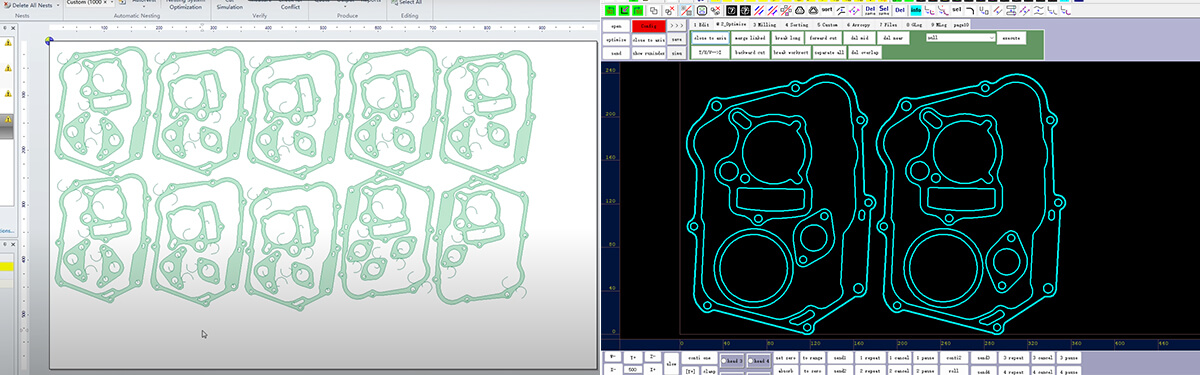
Task: Click the first green toolbar icon
Action: pyautogui.click(x=610, y=9)
